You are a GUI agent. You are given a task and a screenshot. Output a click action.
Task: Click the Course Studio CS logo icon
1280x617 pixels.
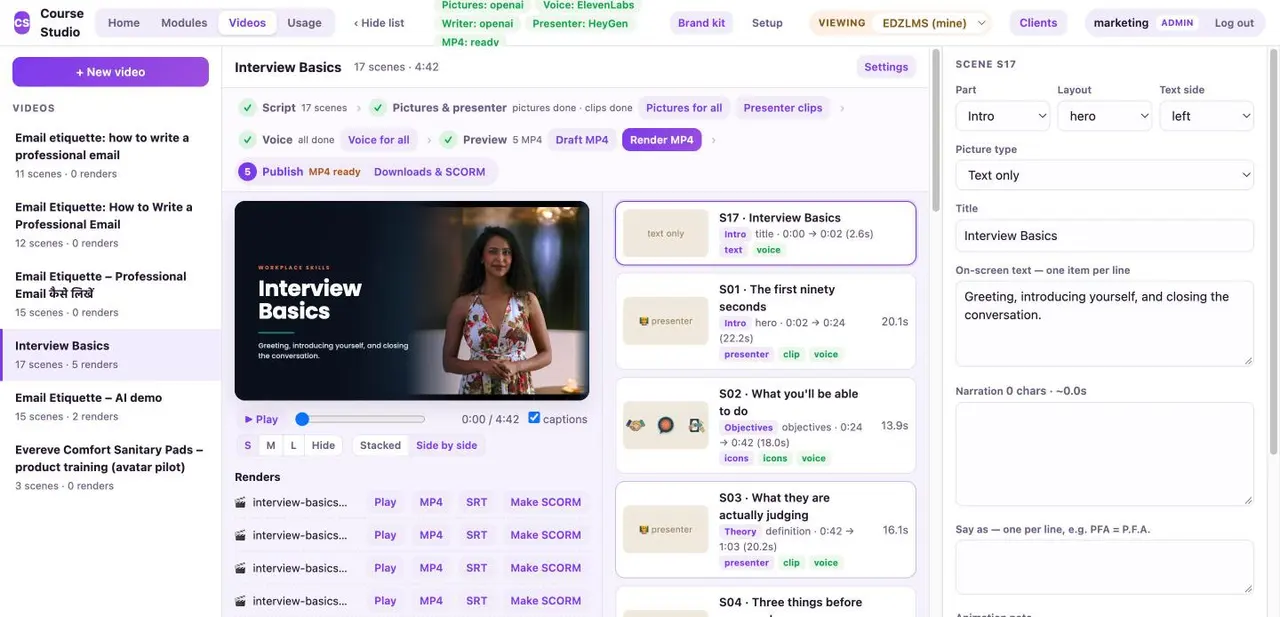tap(22, 23)
